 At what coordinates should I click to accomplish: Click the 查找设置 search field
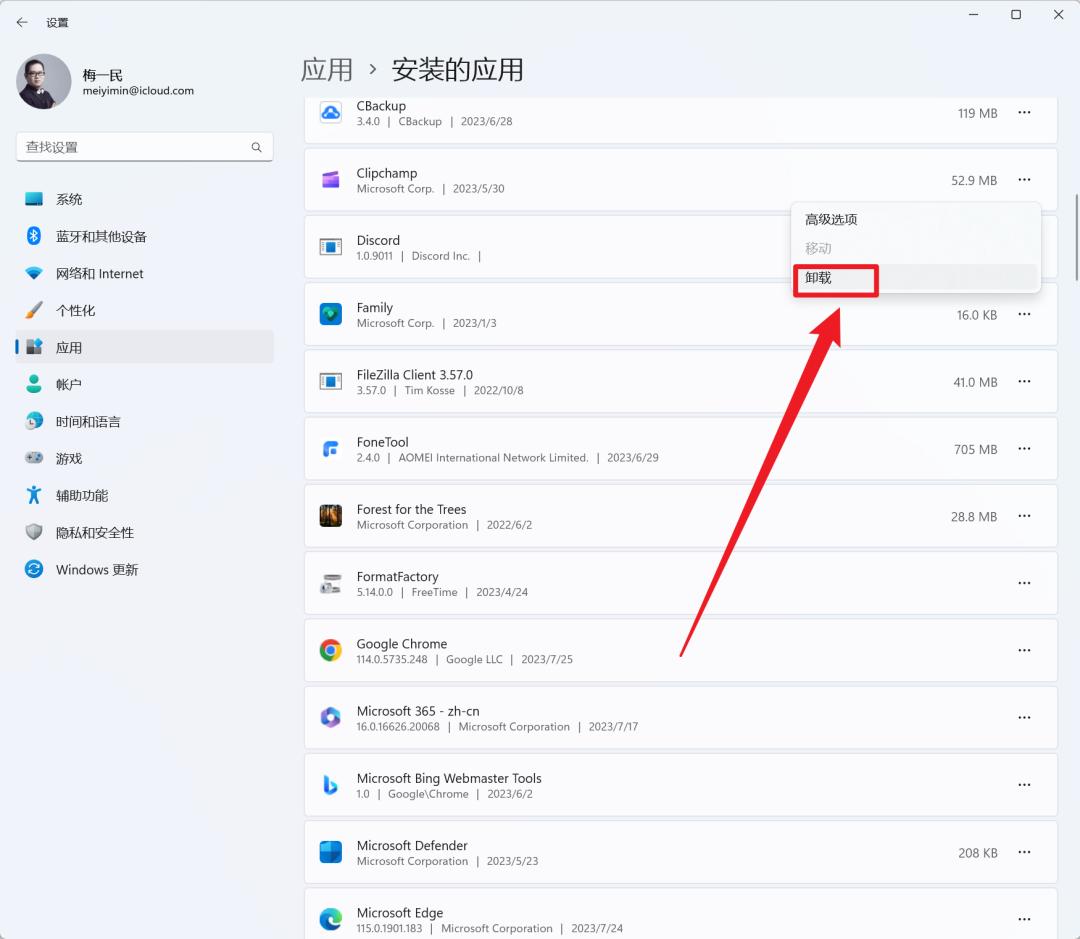point(144,146)
